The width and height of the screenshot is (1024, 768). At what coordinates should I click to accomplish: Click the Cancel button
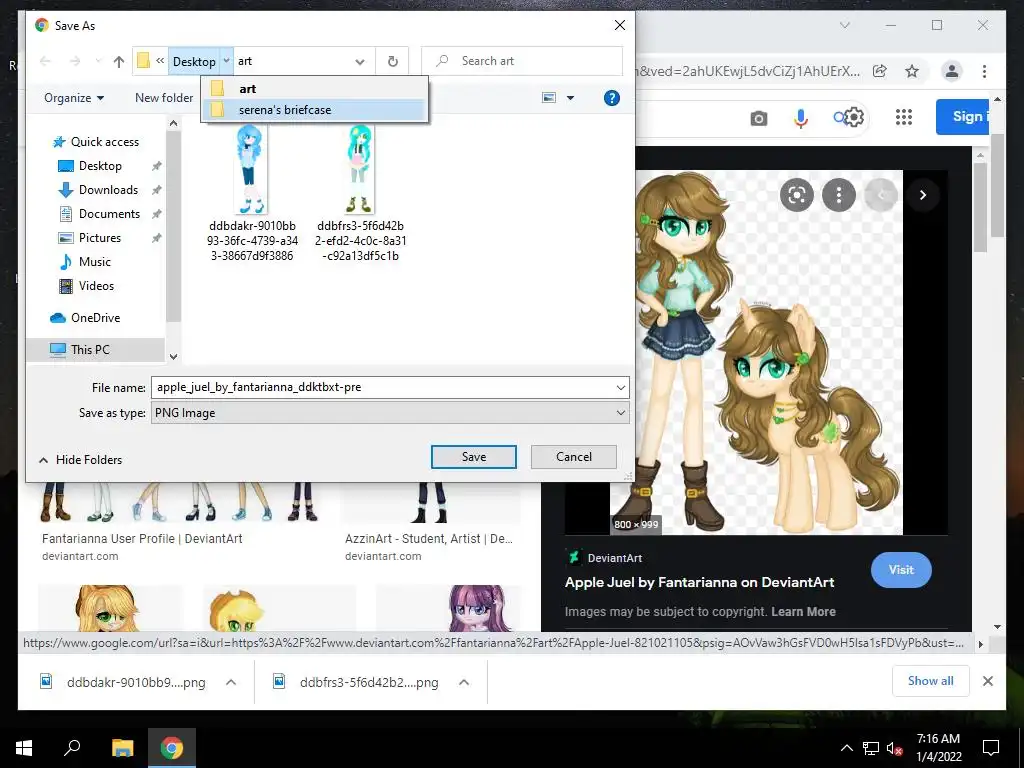click(x=573, y=457)
